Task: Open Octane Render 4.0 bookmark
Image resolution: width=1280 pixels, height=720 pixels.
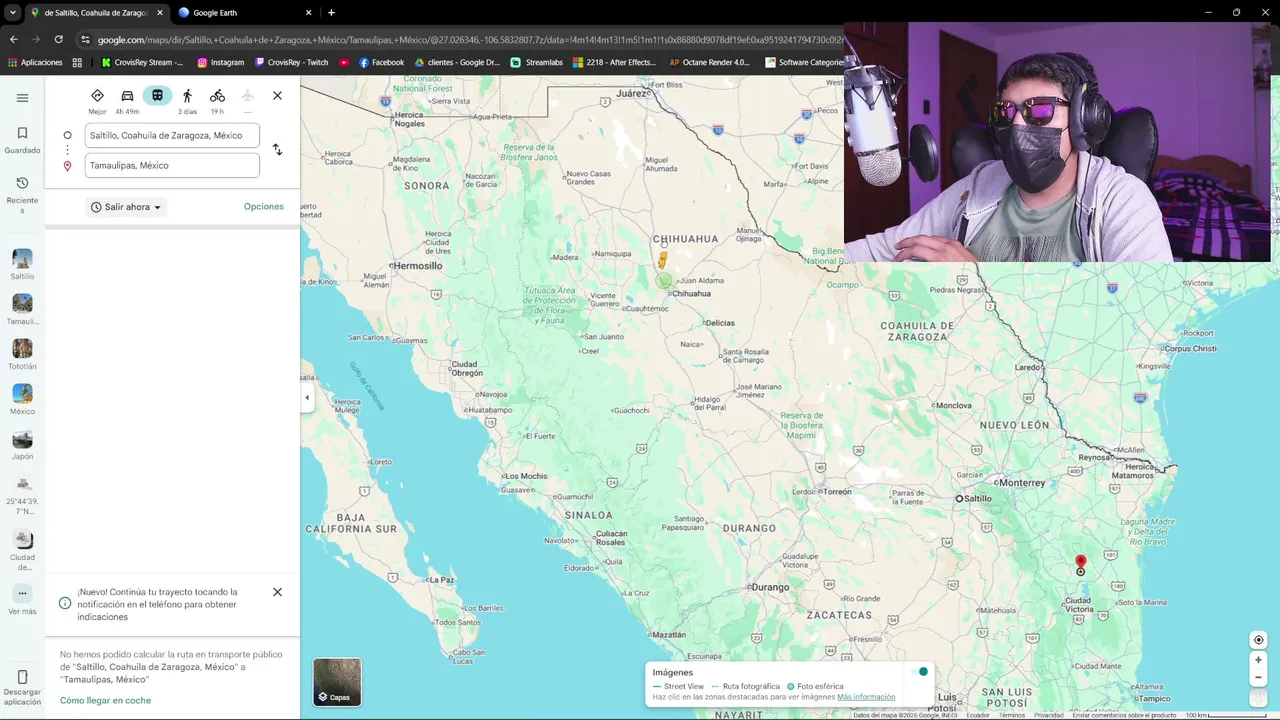Action: (x=709, y=62)
